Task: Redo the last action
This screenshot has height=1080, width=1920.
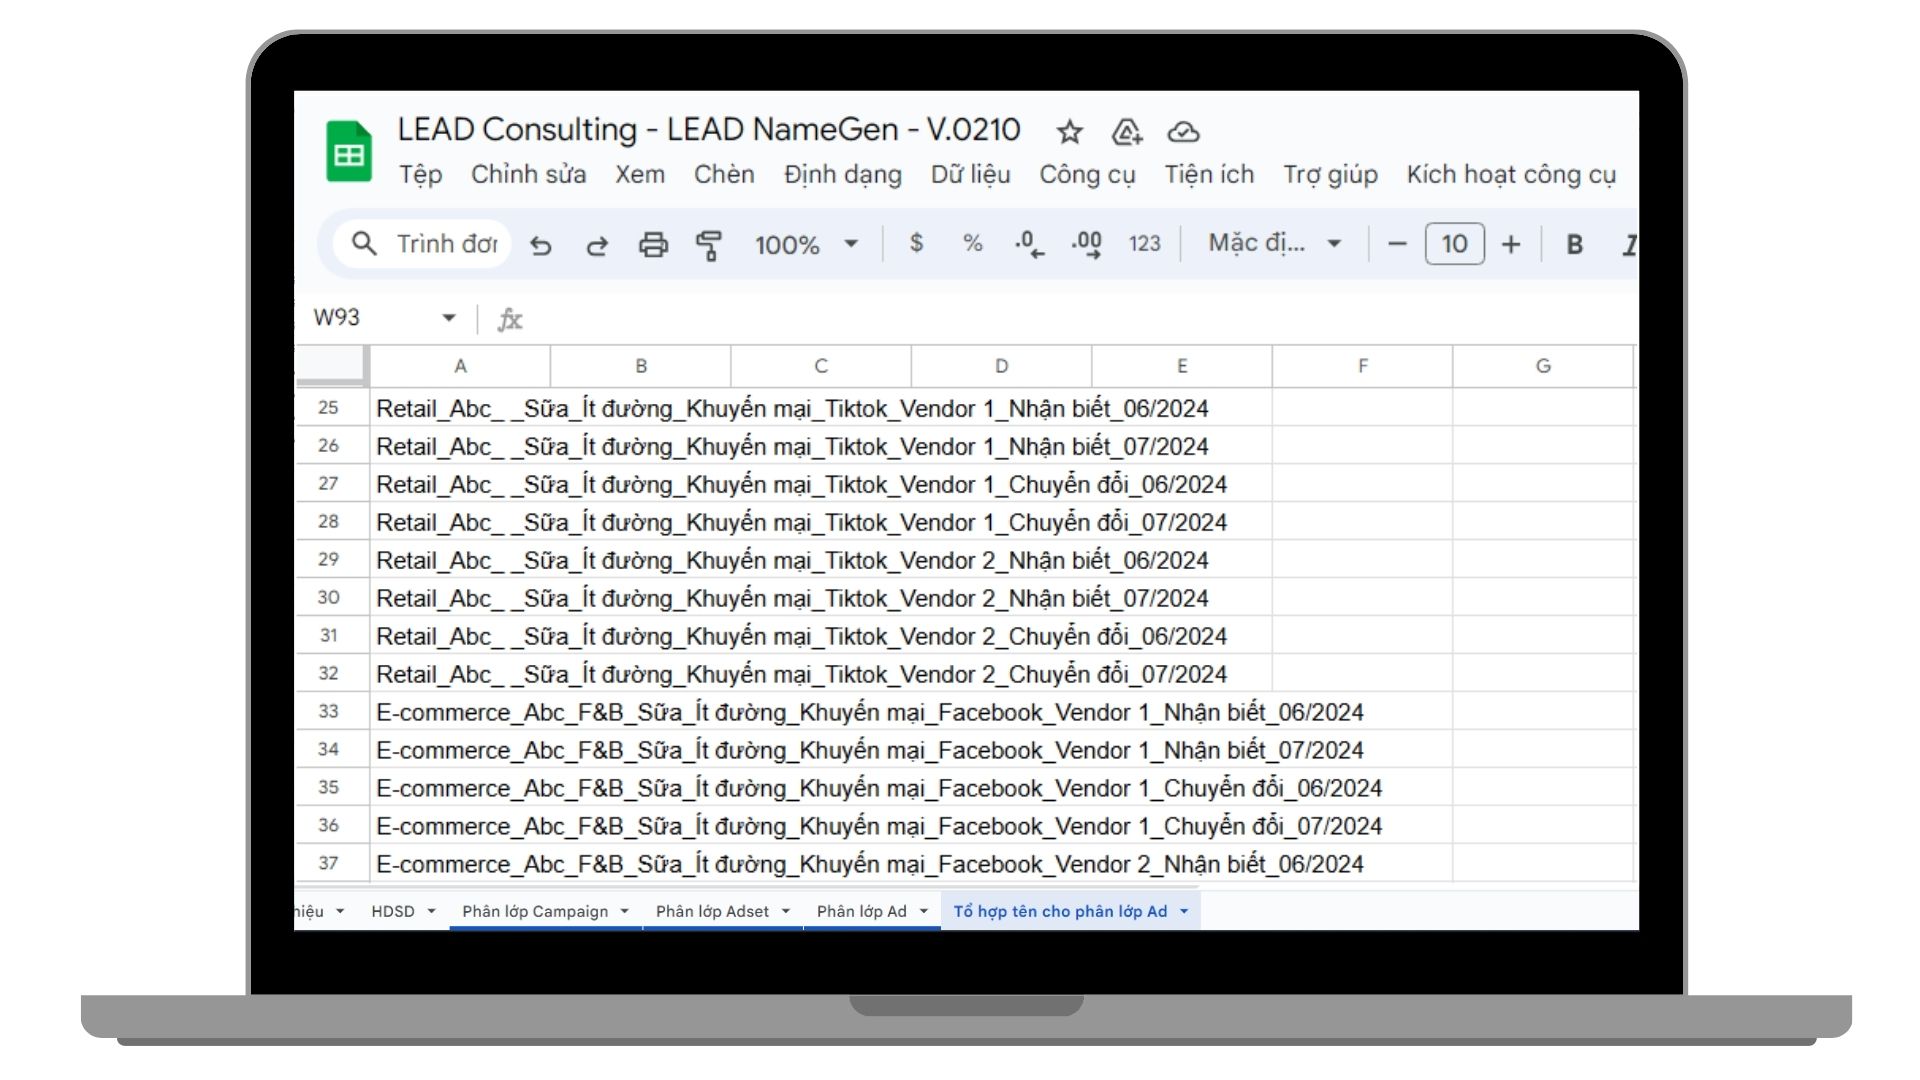Action: point(597,245)
